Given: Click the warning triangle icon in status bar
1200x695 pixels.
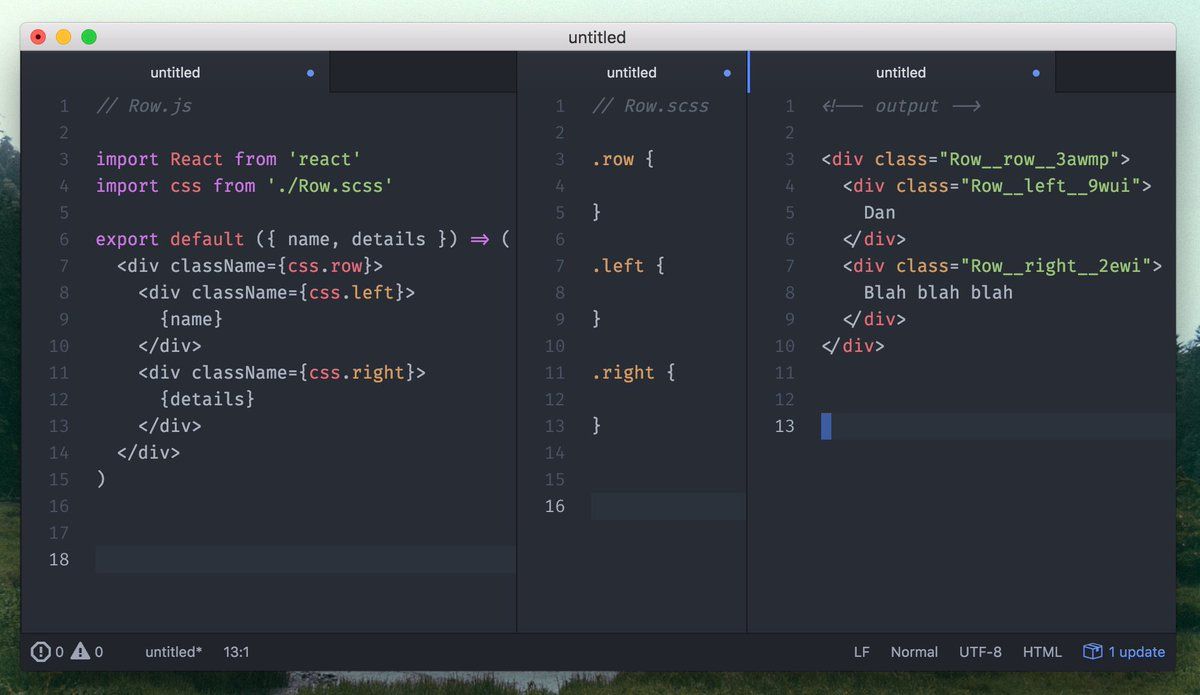Looking at the screenshot, I should (80, 652).
